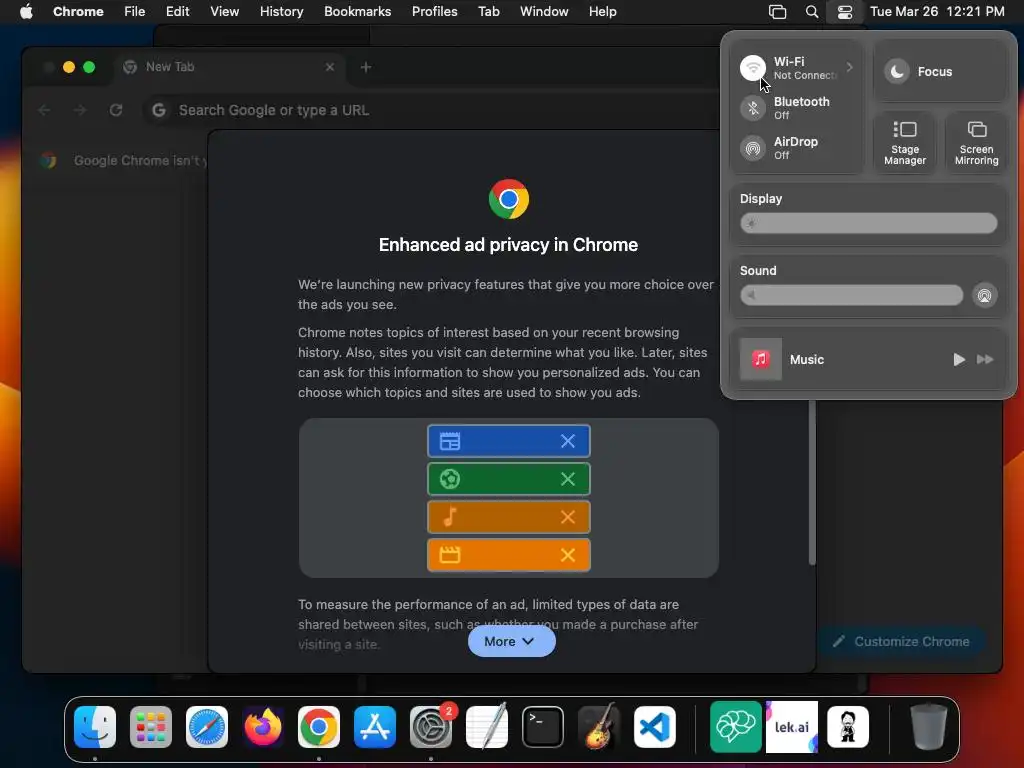This screenshot has width=1024, height=768.
Task: Open Visual Studio Code from the Dock
Action: pyautogui.click(x=655, y=727)
